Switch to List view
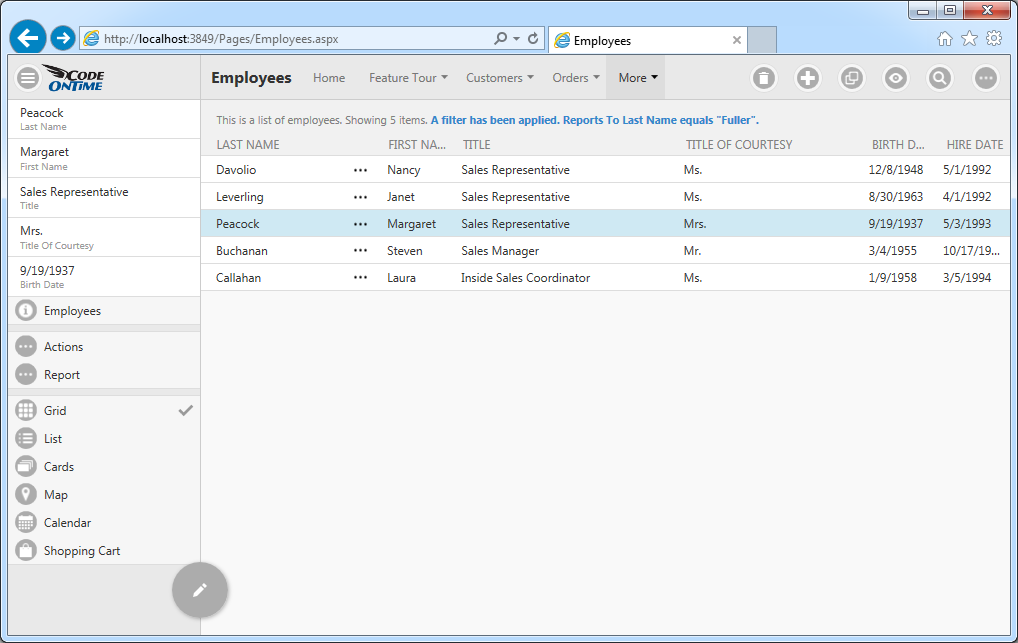The height and width of the screenshot is (643, 1018). pyautogui.click(x=104, y=438)
